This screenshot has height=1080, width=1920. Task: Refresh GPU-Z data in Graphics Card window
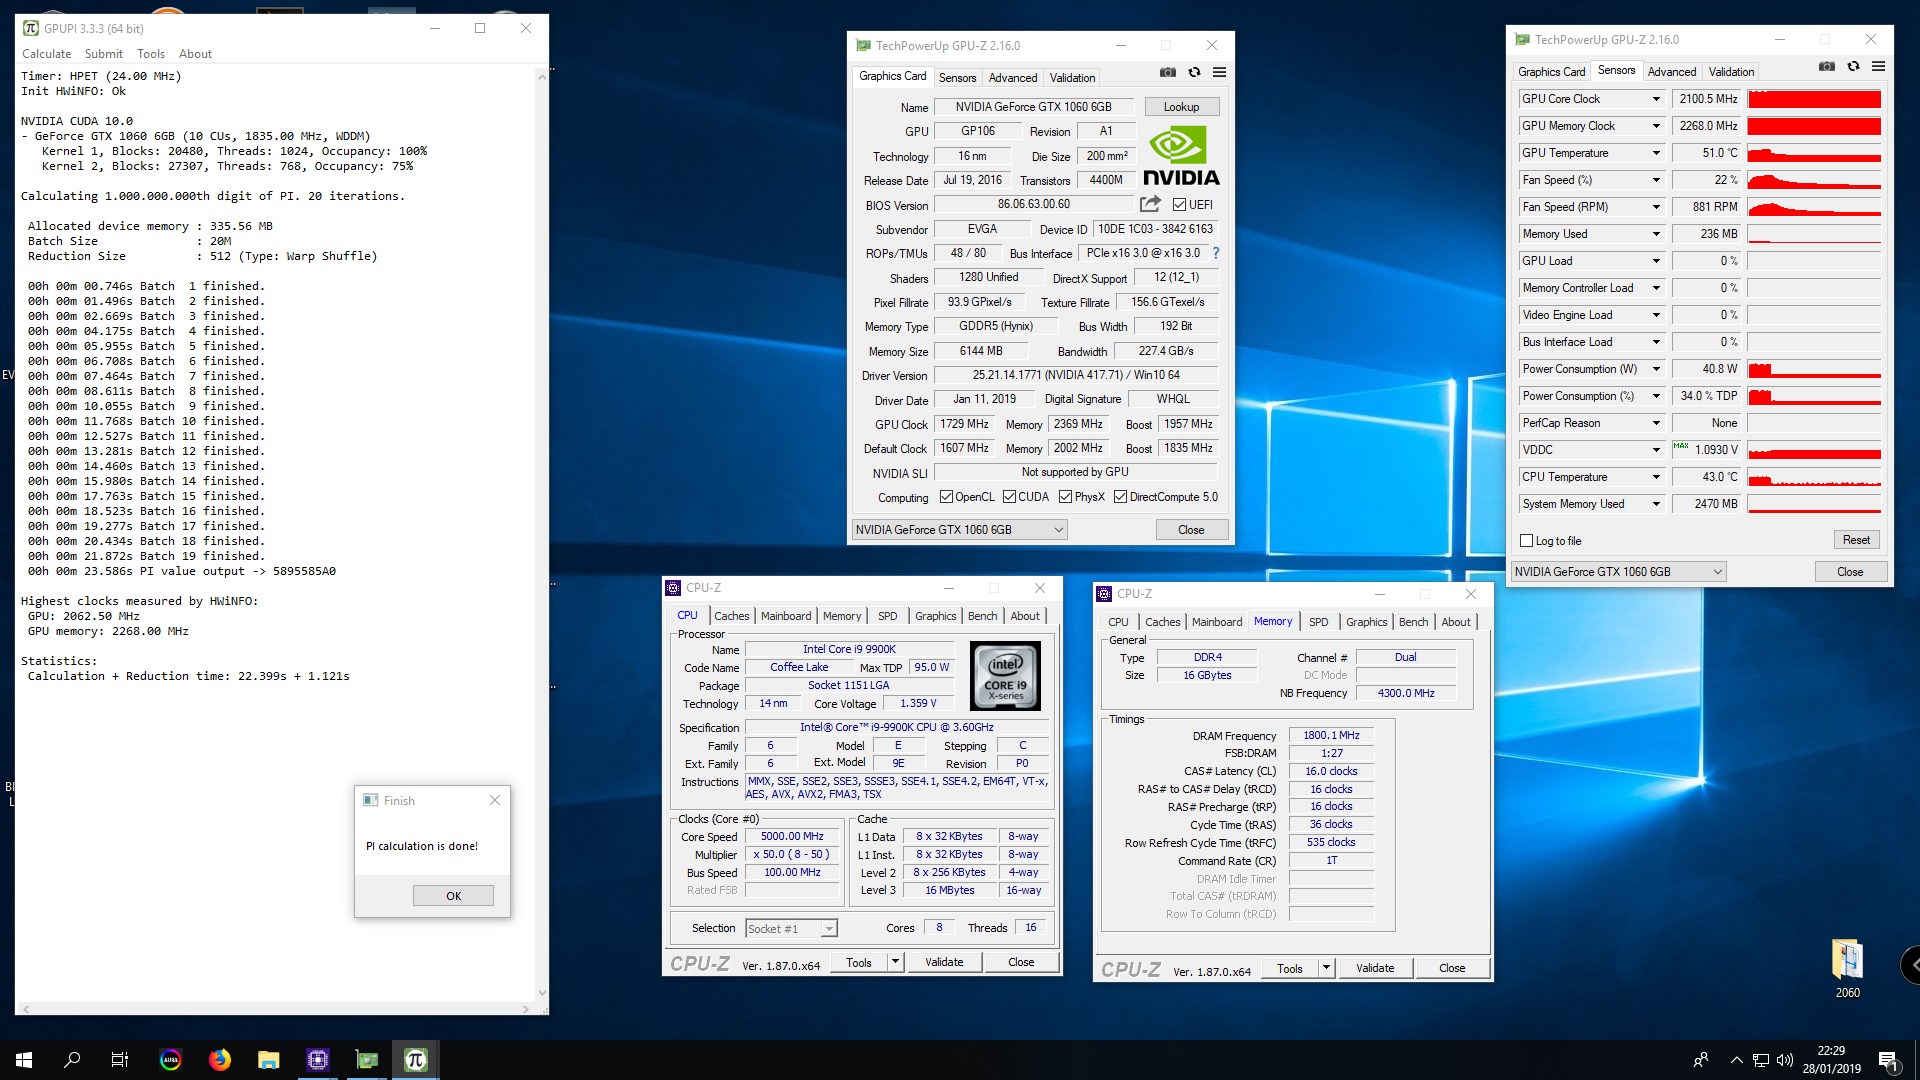point(1194,72)
